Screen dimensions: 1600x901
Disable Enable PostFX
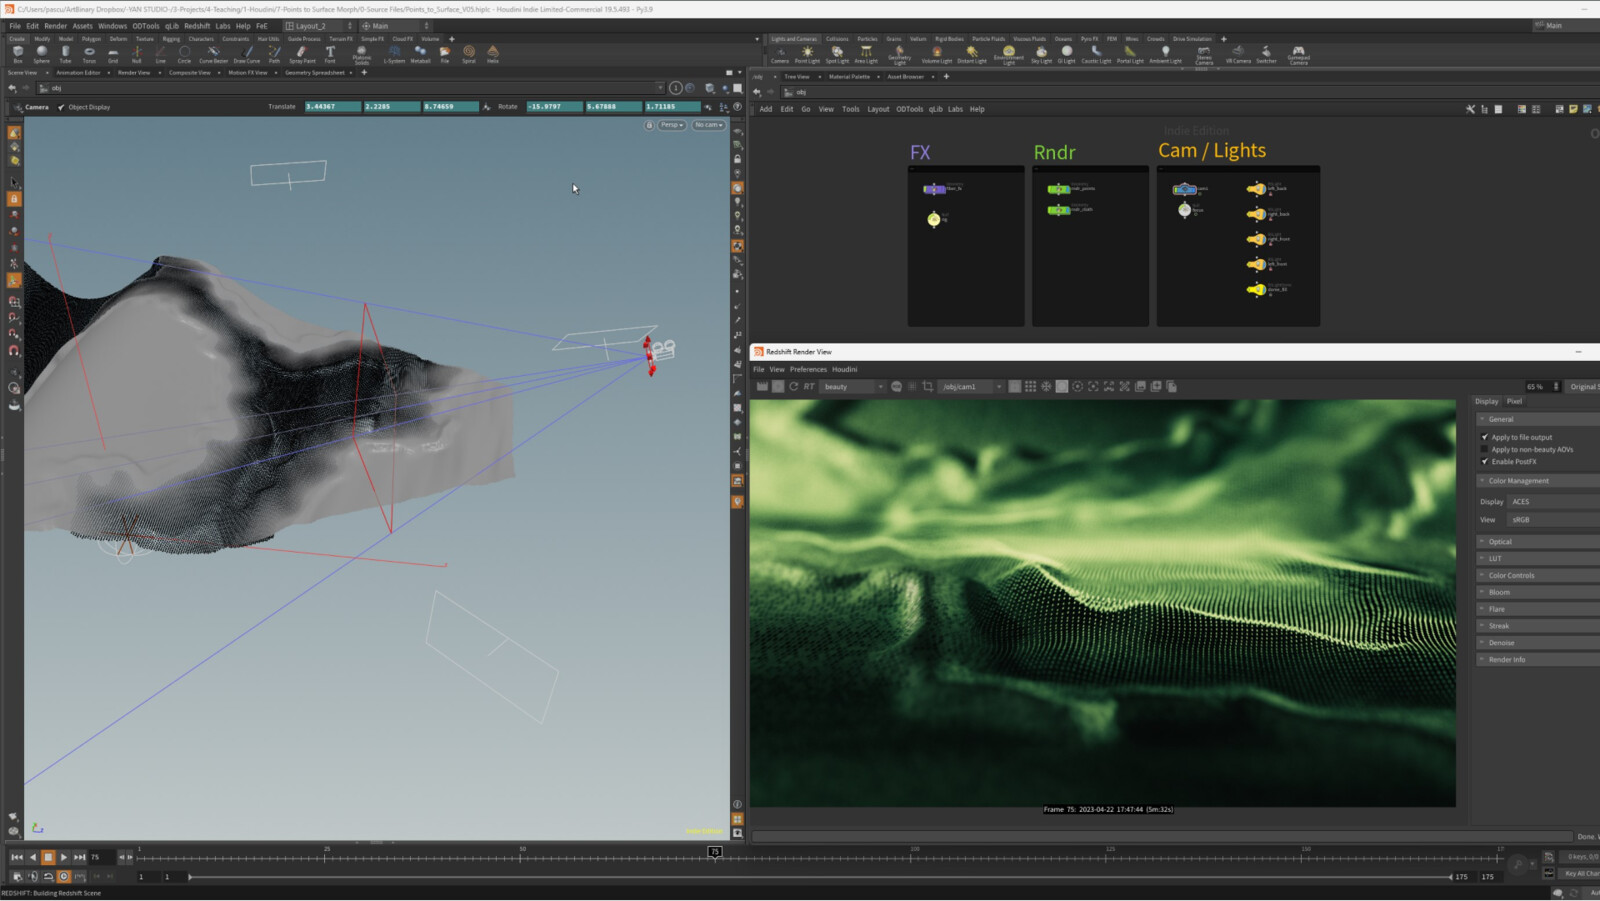pyautogui.click(x=1486, y=461)
